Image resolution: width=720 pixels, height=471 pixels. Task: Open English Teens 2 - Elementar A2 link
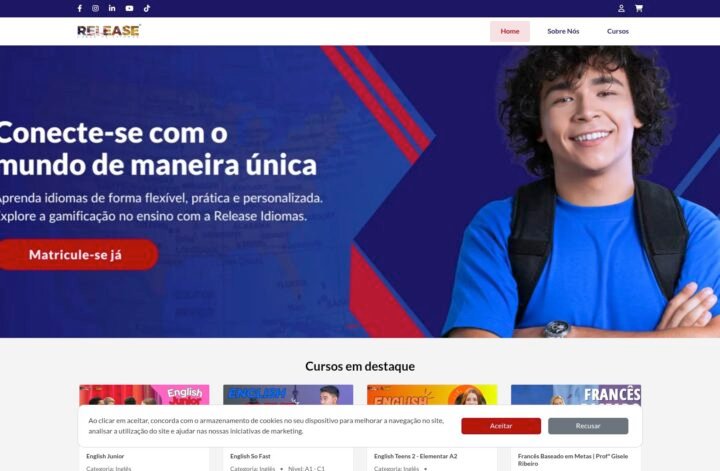point(416,456)
